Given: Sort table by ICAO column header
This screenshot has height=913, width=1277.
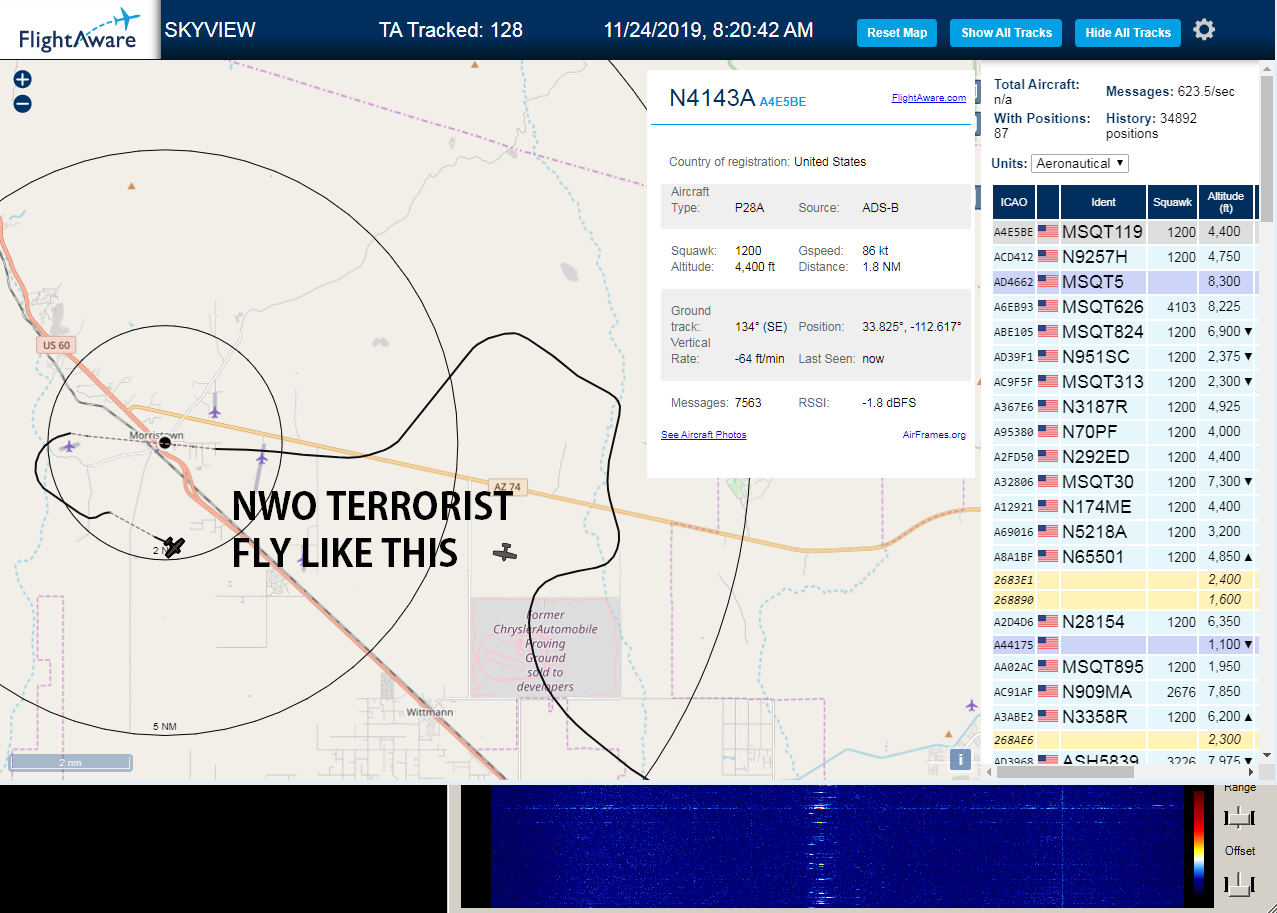Looking at the screenshot, I should pyautogui.click(x=1014, y=202).
